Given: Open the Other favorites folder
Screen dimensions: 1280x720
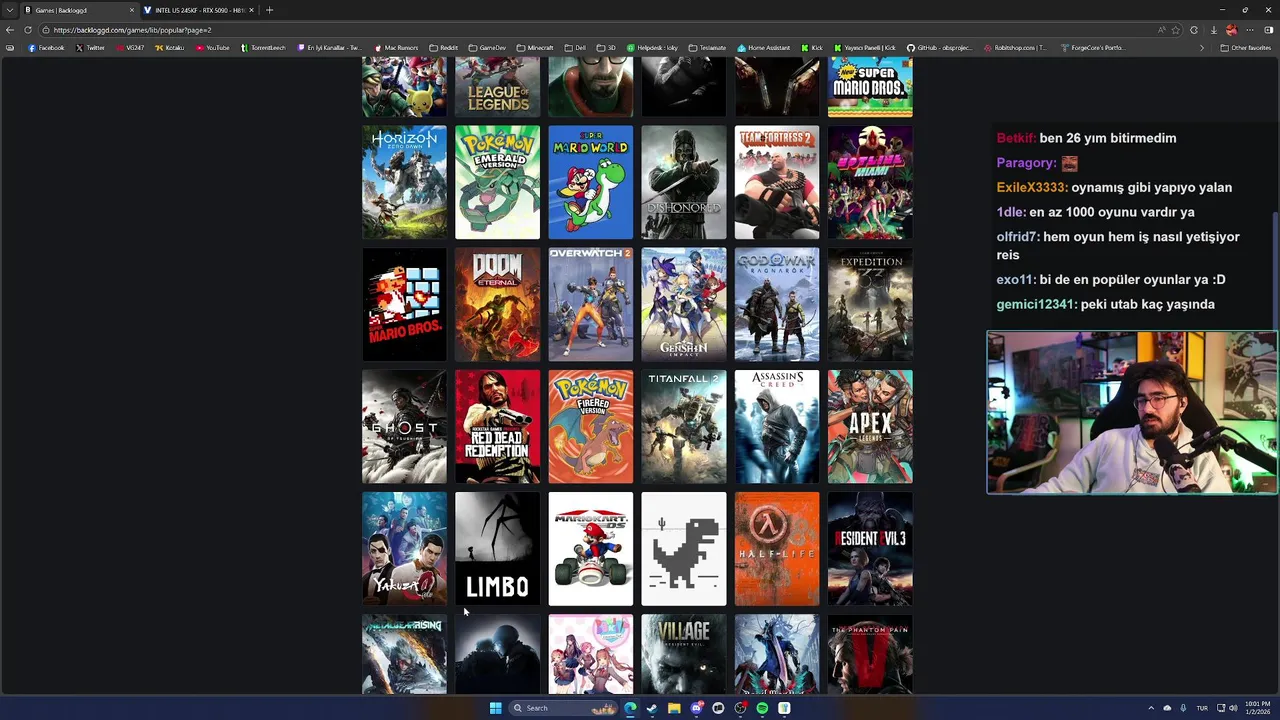Looking at the screenshot, I should coord(1245,48).
